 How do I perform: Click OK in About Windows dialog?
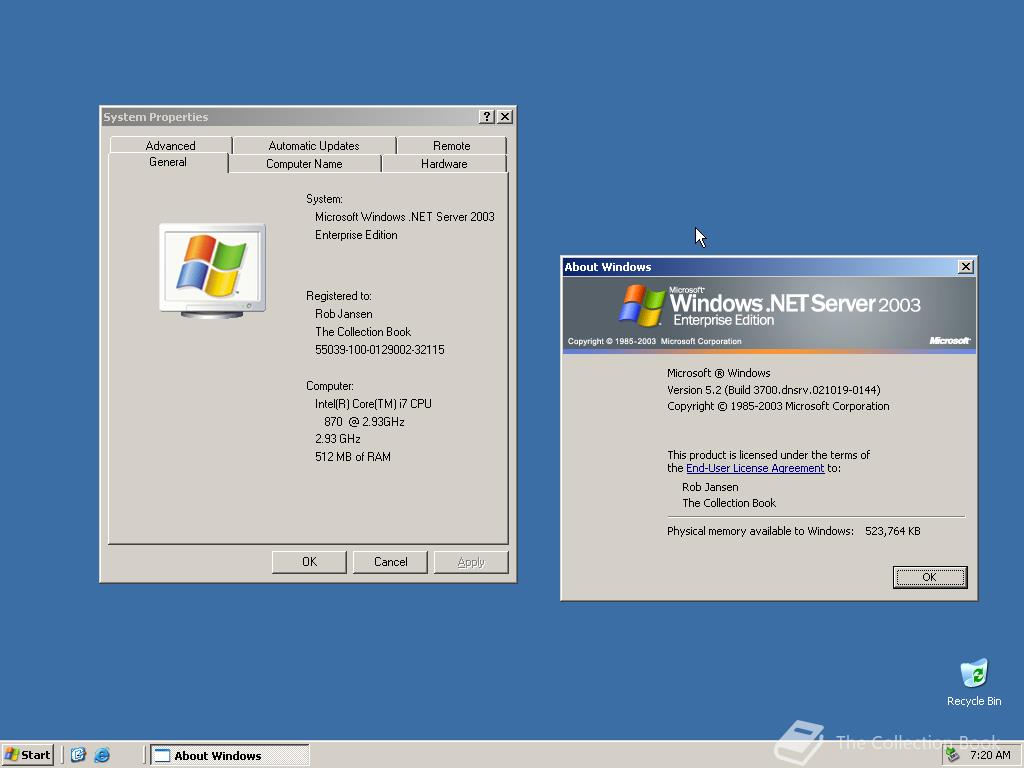click(x=929, y=577)
